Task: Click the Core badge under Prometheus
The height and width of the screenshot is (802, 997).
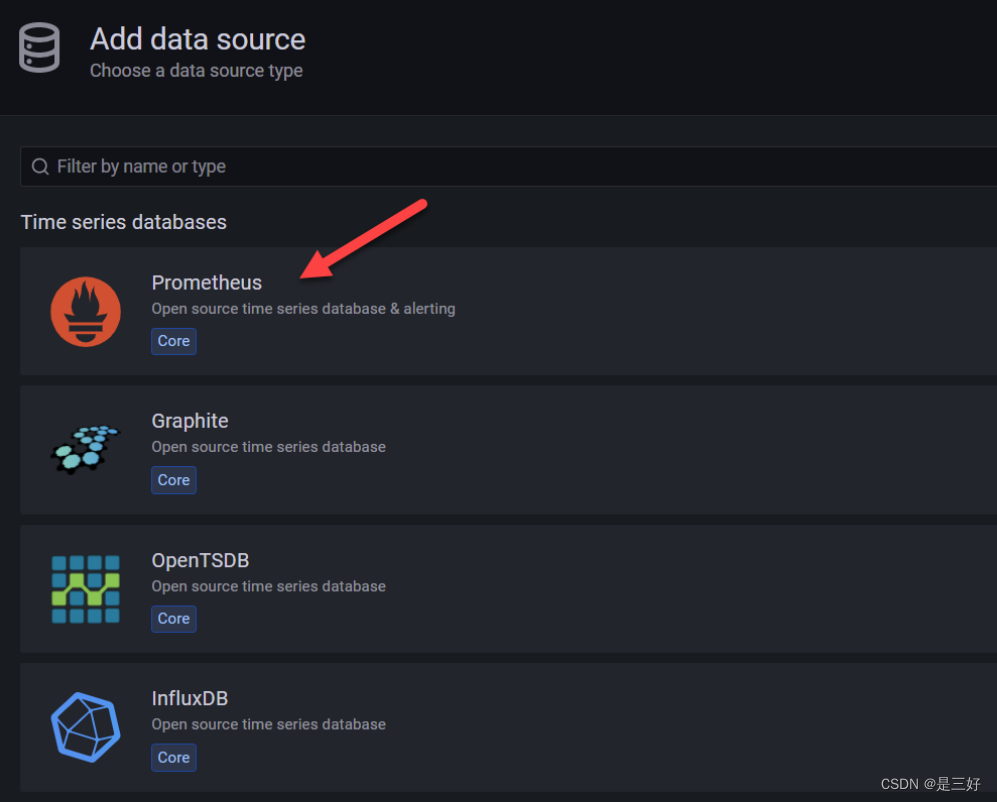Action: (x=174, y=341)
